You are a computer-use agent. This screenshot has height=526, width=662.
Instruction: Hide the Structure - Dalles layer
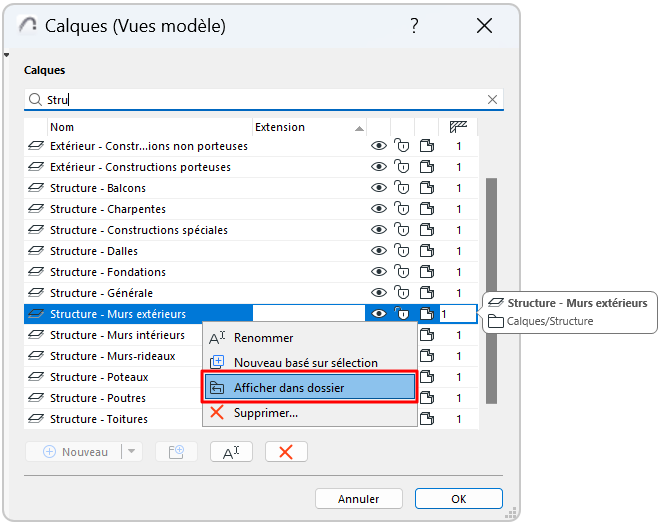(379, 251)
